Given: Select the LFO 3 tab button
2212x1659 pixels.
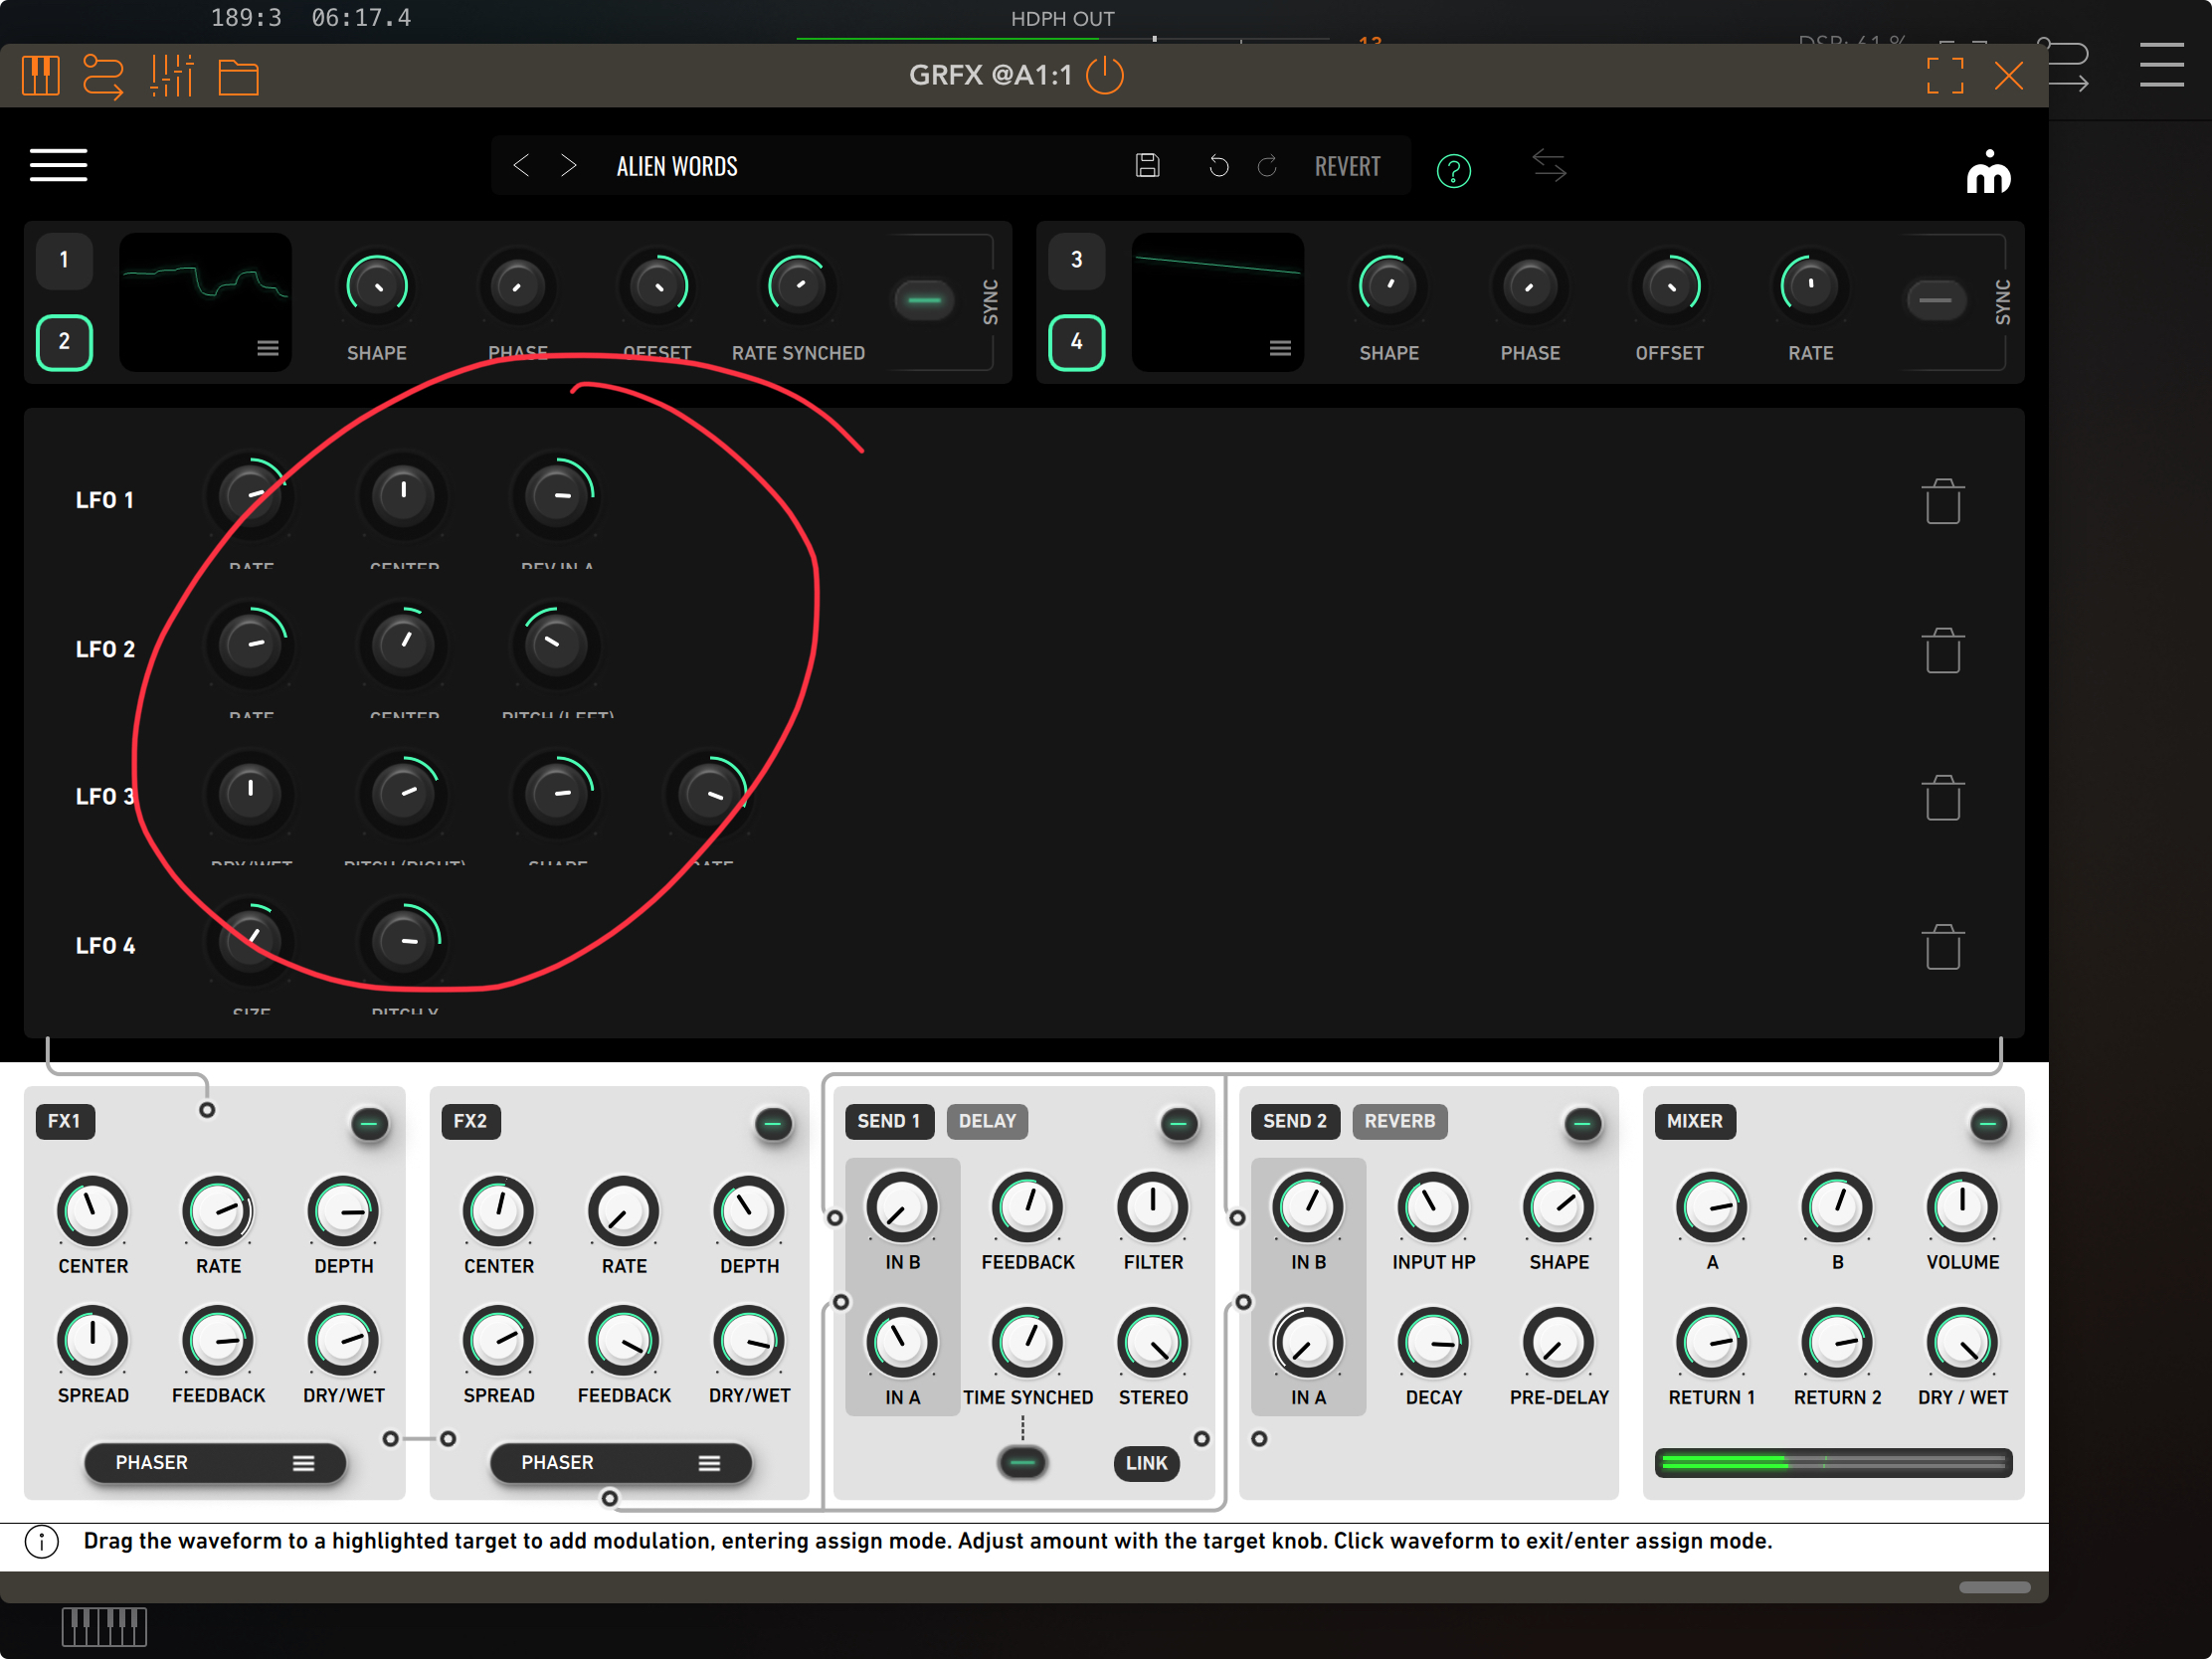Looking at the screenshot, I should point(1076,260).
